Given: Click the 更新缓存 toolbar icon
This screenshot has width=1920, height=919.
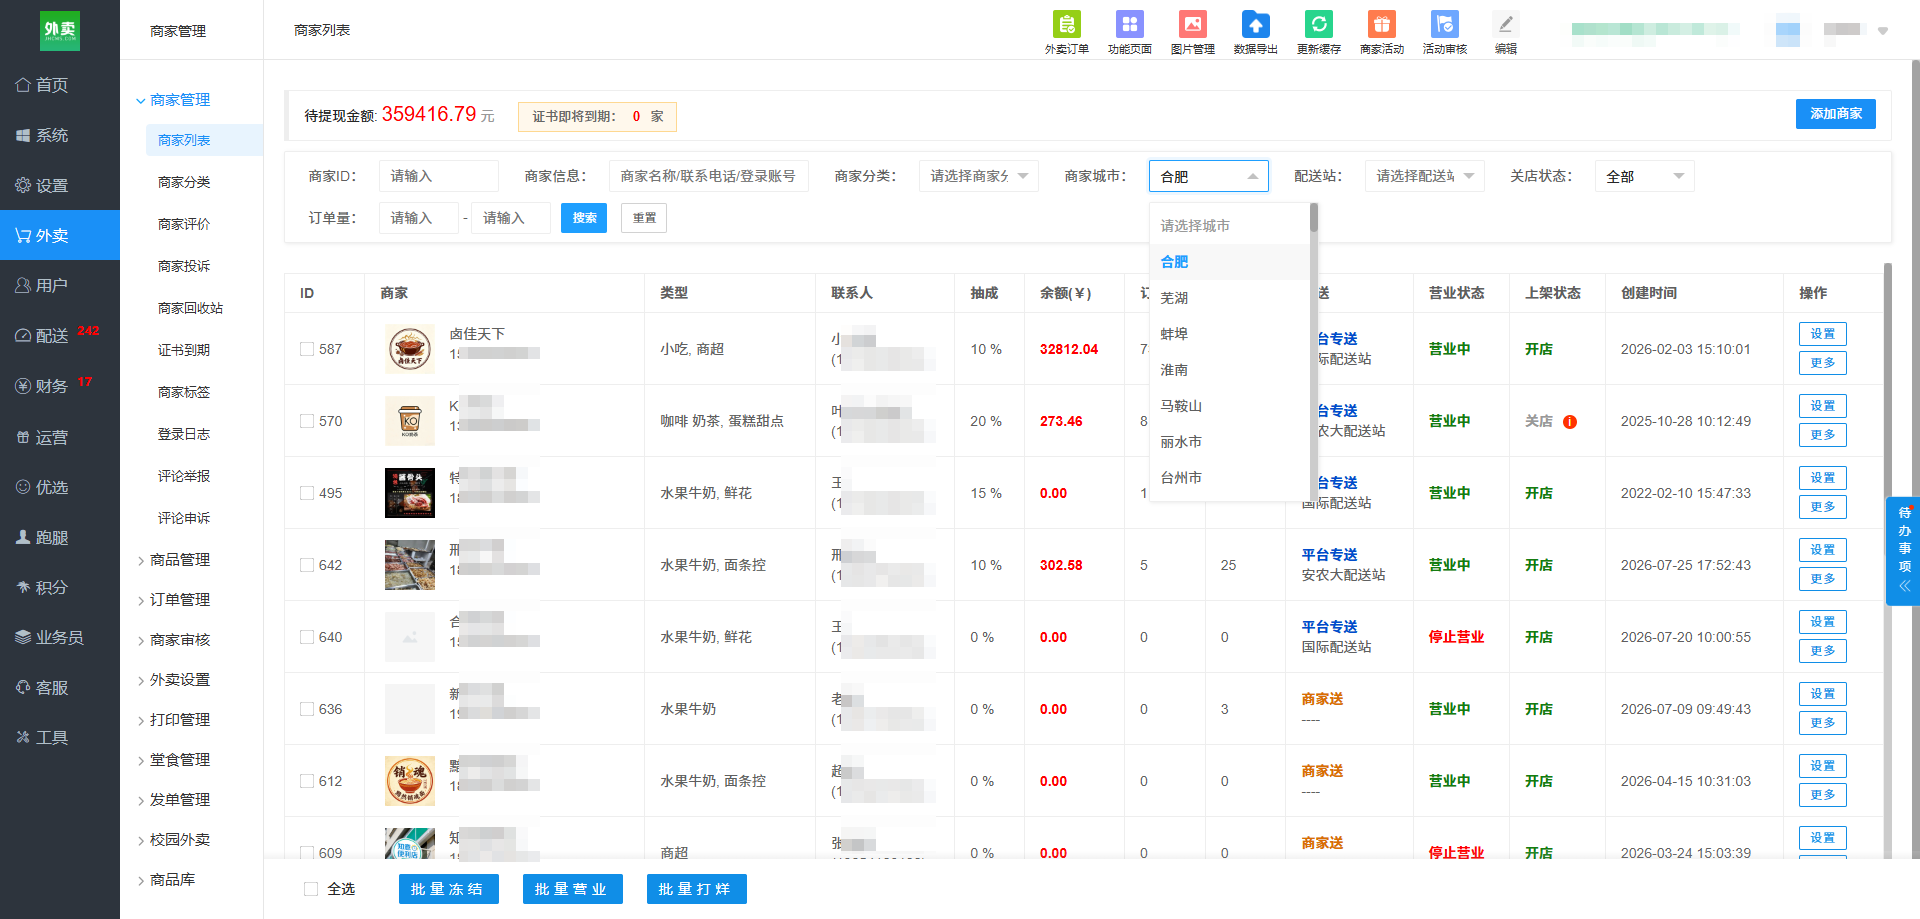Looking at the screenshot, I should (1318, 32).
